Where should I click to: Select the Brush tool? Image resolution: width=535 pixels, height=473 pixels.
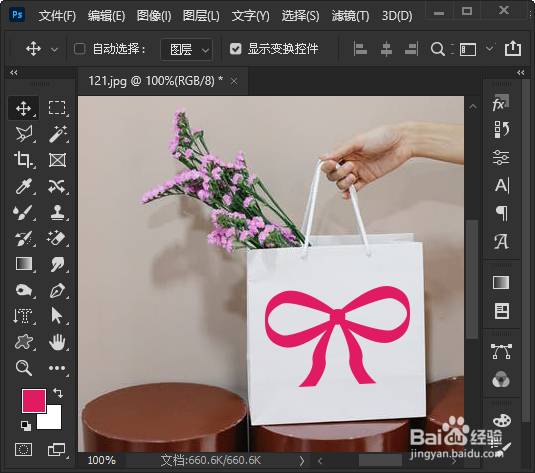click(24, 212)
